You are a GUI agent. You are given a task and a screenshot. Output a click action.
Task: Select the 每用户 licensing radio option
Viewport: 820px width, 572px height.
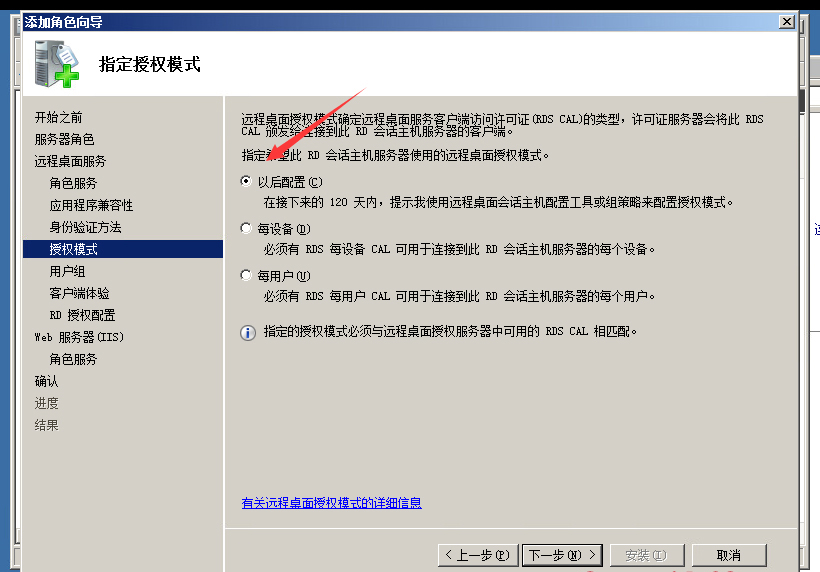pos(246,275)
